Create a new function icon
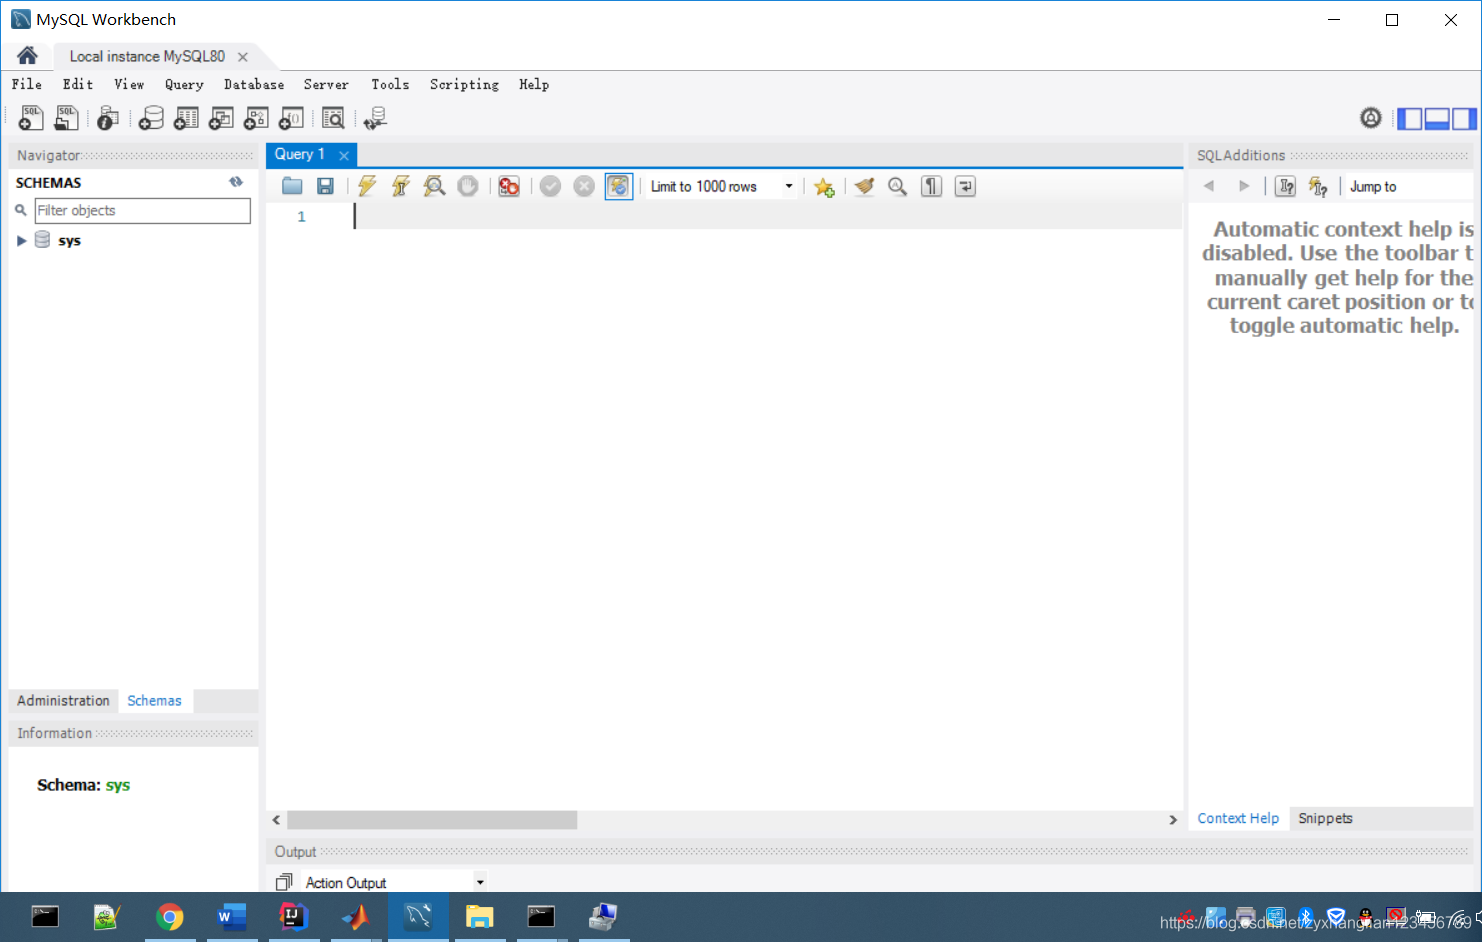 click(291, 118)
